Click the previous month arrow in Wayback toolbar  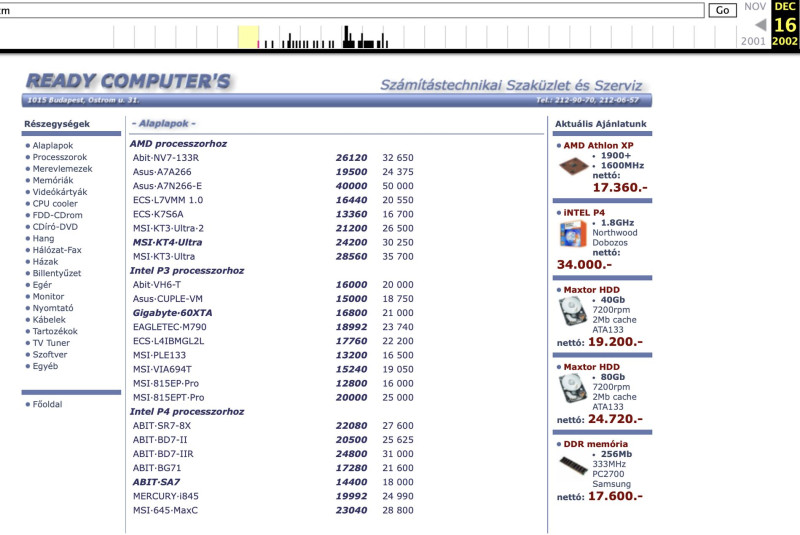tap(761, 24)
